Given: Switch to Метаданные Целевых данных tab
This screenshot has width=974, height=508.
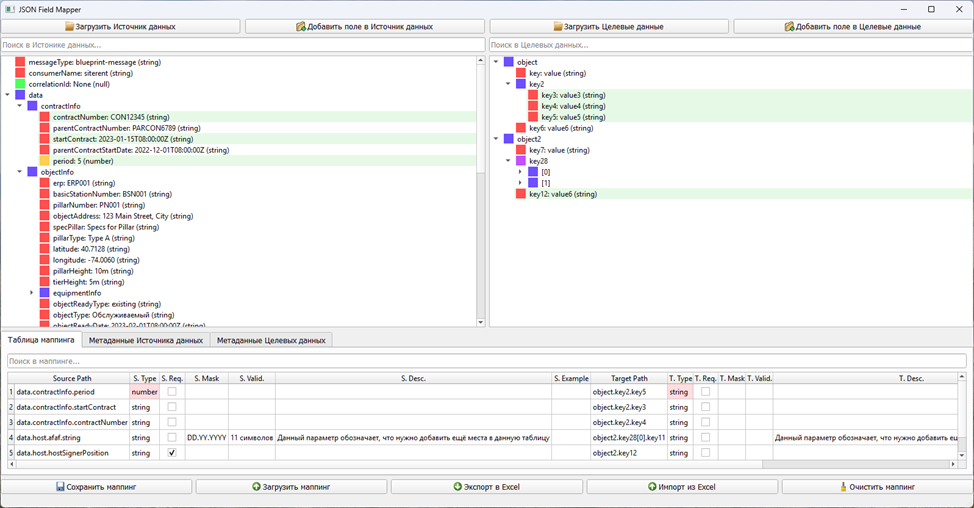Looking at the screenshot, I should [271, 340].
